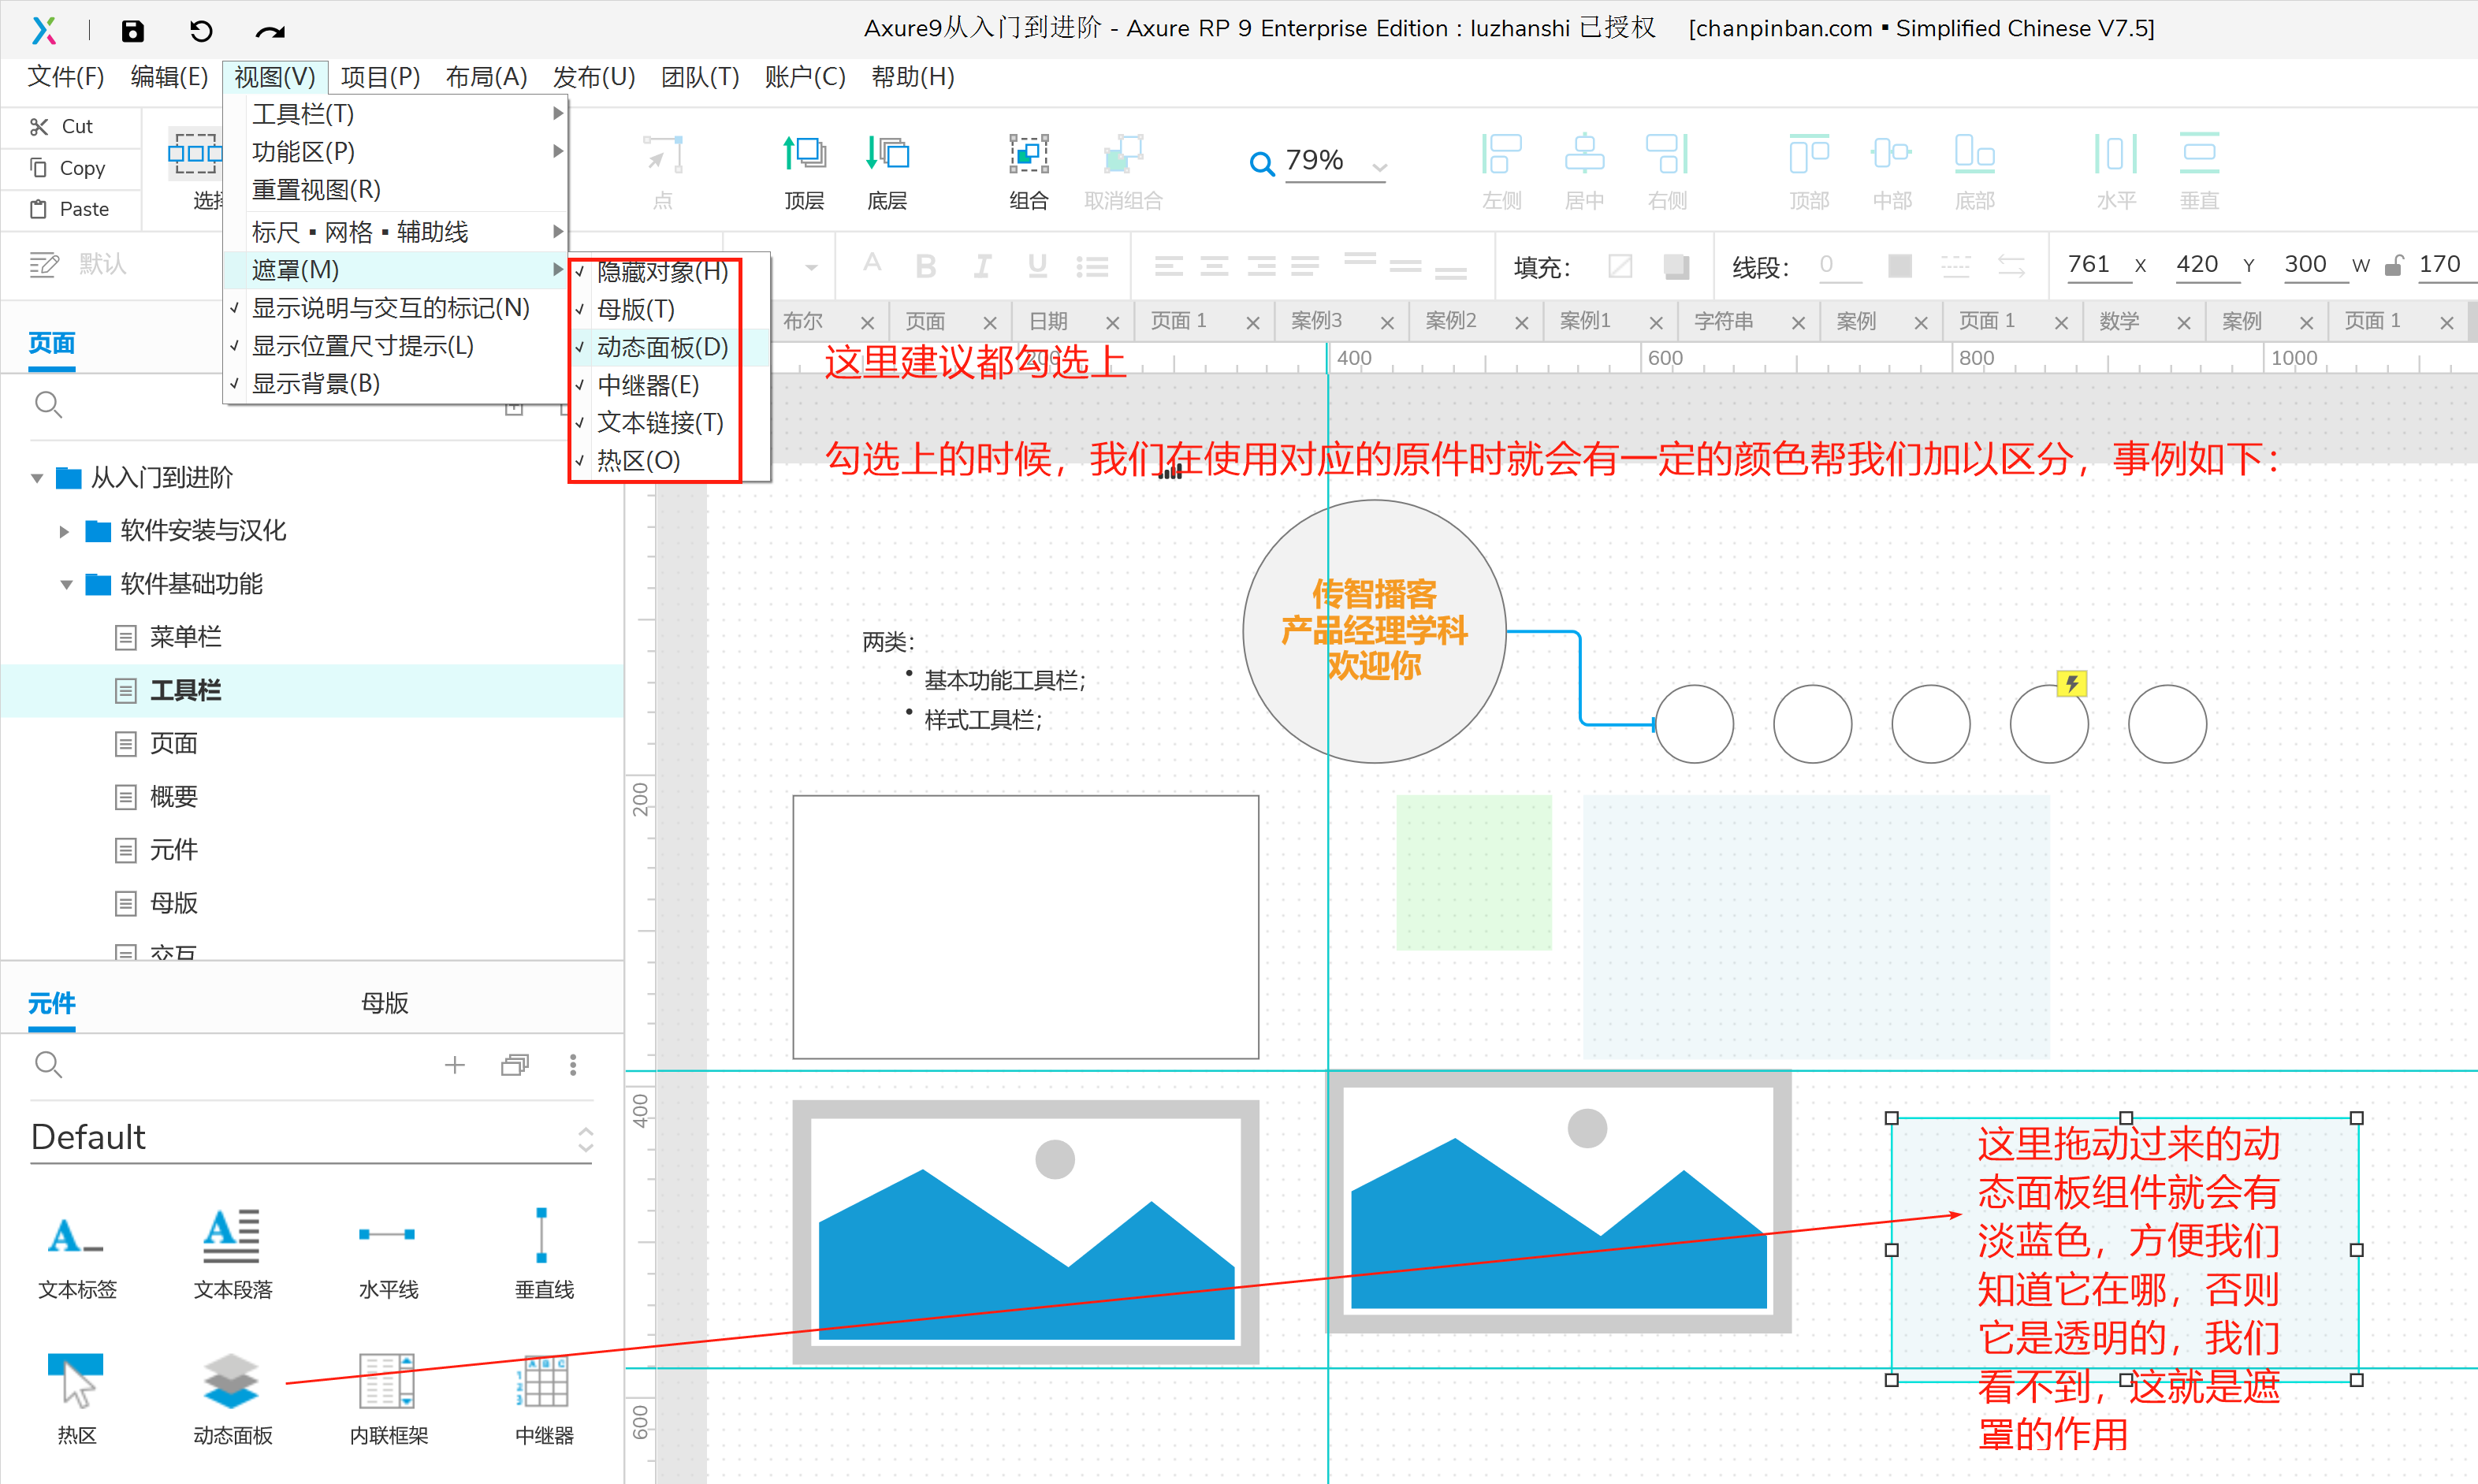Toggle the 动态面板(D) mask option
Viewport: 2478px width, 1484px height.
pos(661,347)
